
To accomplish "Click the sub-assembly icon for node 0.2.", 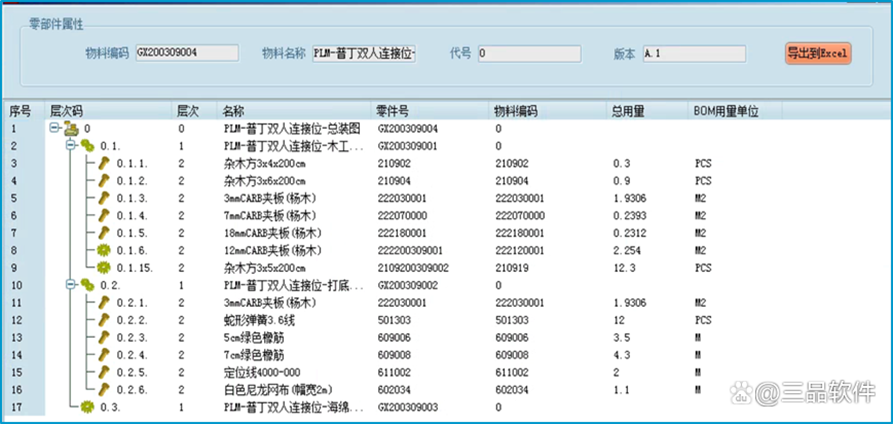I will coord(88,285).
